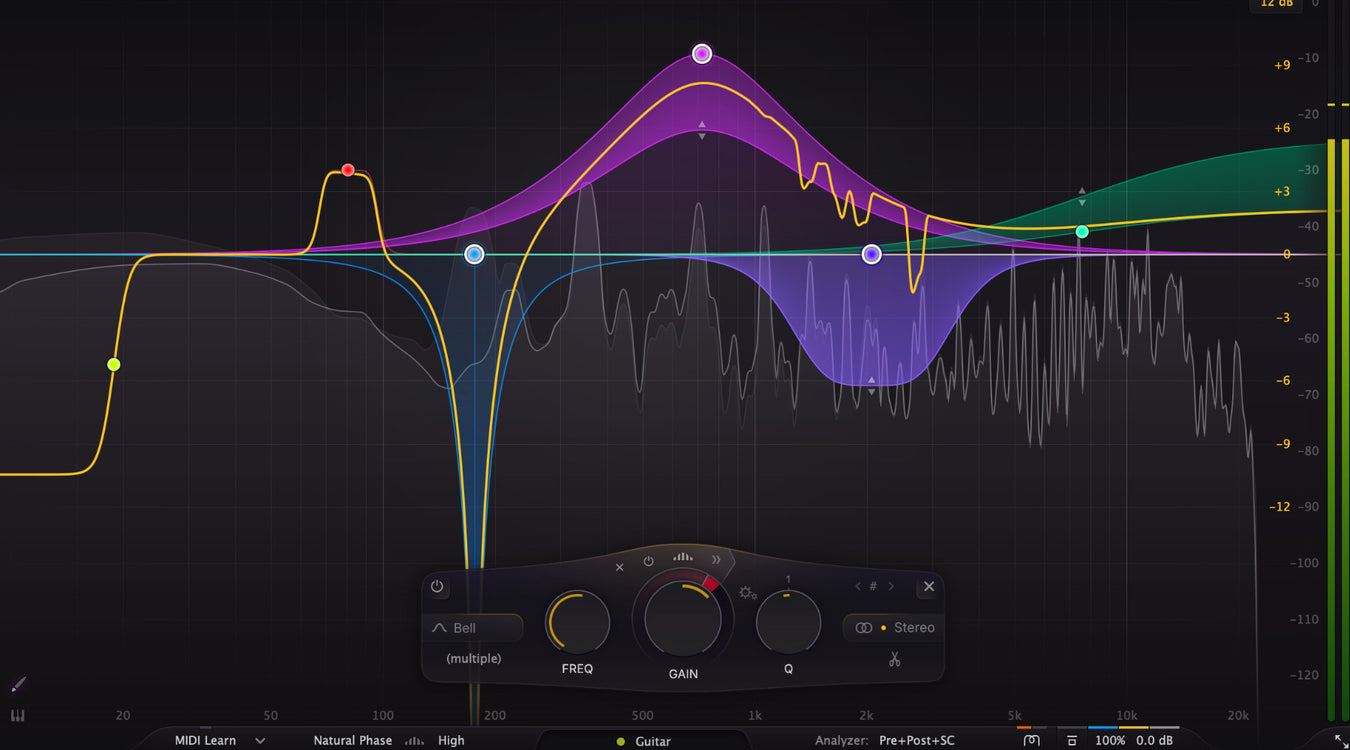Screen dimensions: 1350x750
Task: Click the +9 gain scale label
Action: click(x=1282, y=65)
